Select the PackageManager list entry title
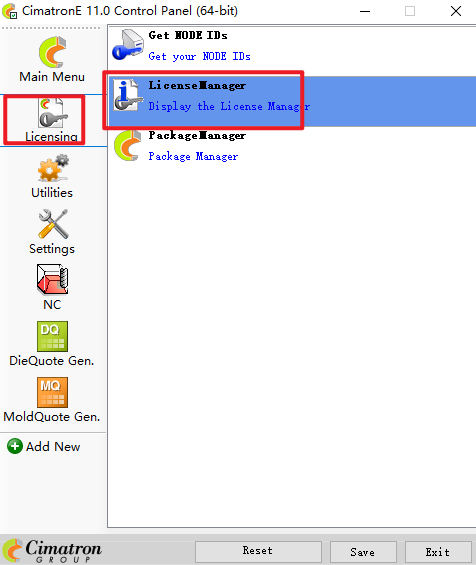Image resolution: width=476 pixels, height=565 pixels. coord(197,135)
